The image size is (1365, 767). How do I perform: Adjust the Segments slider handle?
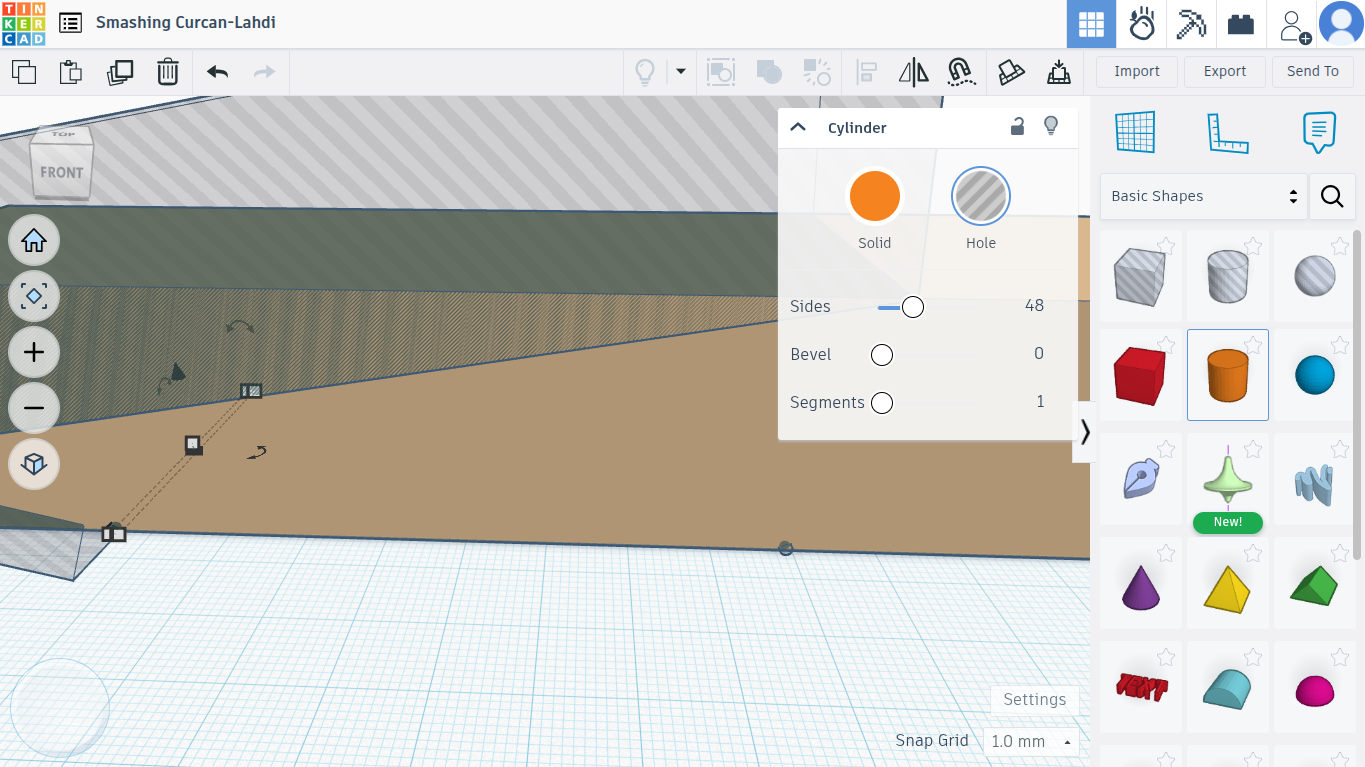pos(882,403)
